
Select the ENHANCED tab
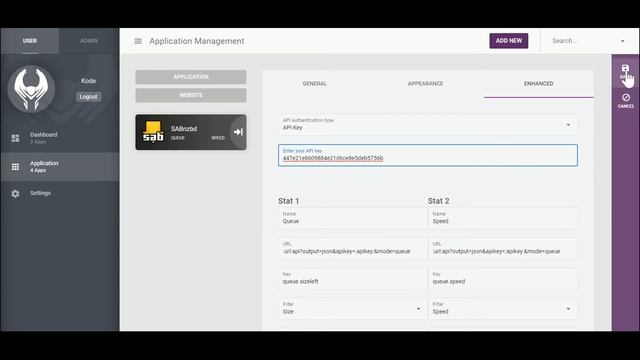click(x=539, y=84)
